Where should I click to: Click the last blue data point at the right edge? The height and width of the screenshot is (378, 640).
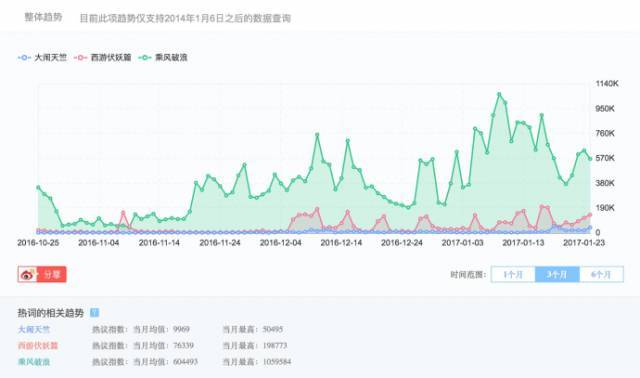coord(590,228)
